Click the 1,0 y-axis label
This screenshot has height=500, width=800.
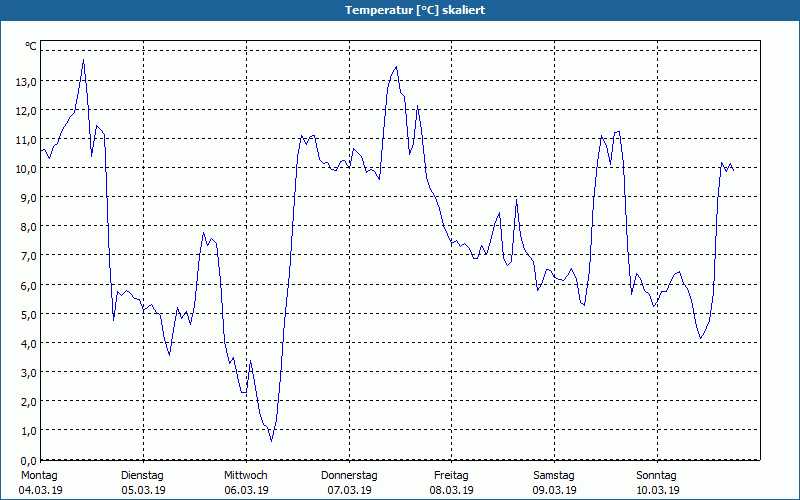pyautogui.click(x=29, y=431)
